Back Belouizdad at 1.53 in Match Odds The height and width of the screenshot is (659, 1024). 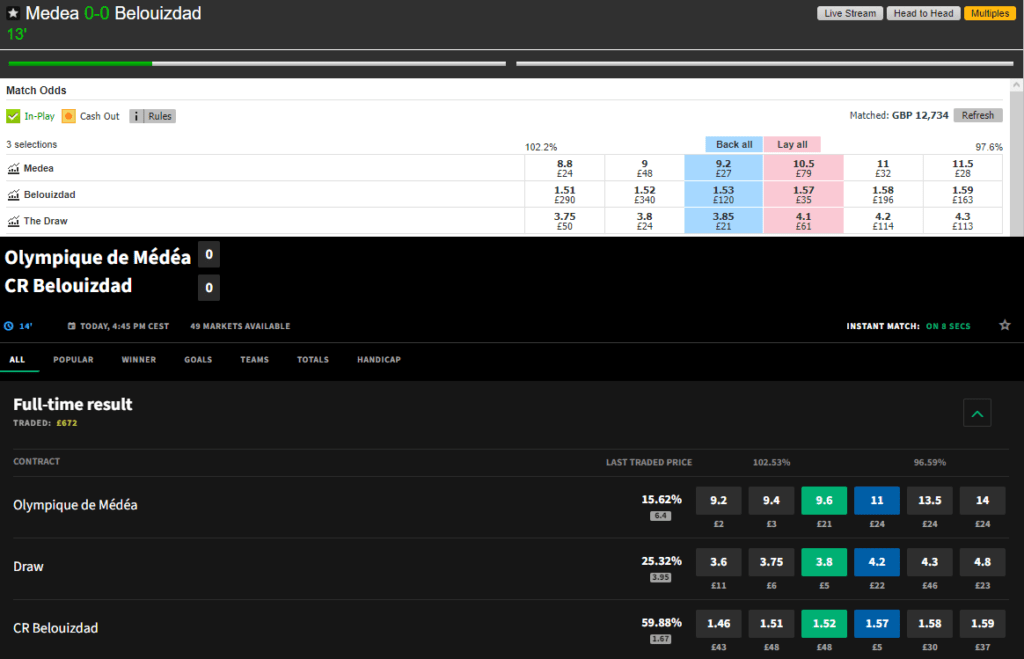coord(724,195)
